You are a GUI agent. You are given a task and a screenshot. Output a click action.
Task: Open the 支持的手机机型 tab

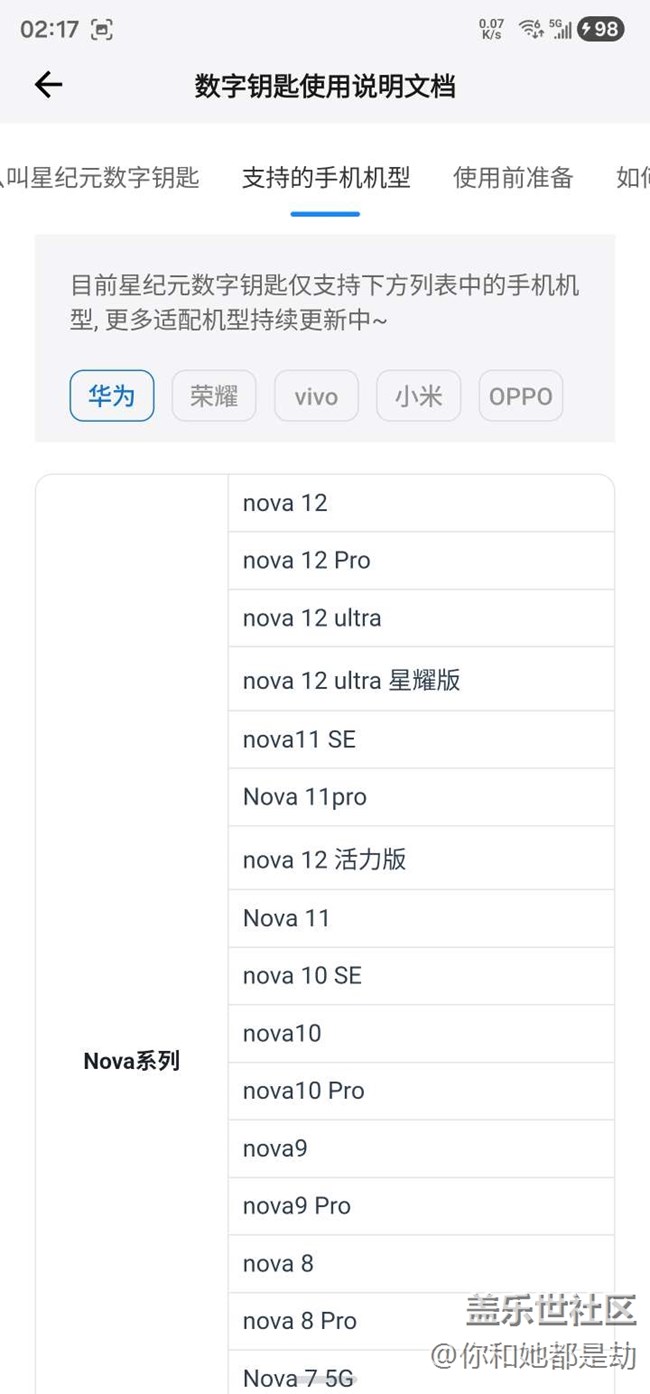click(326, 178)
